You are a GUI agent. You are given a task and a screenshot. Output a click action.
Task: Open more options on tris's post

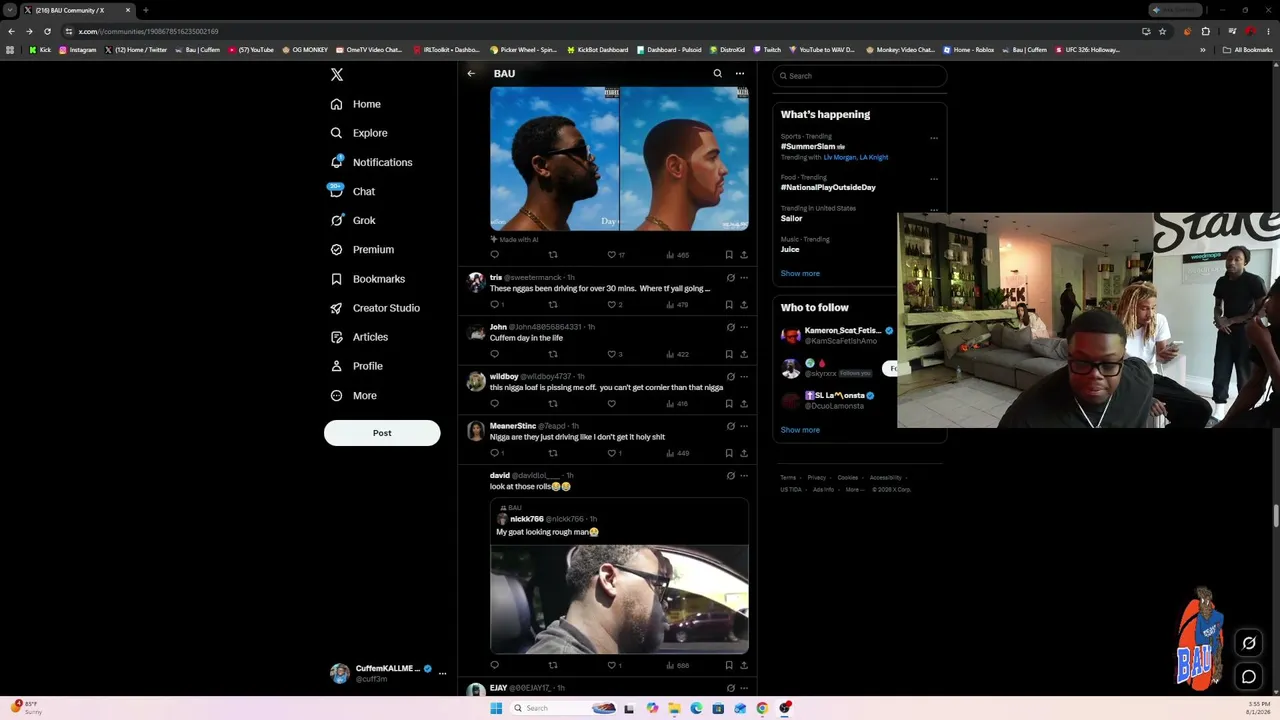click(744, 277)
